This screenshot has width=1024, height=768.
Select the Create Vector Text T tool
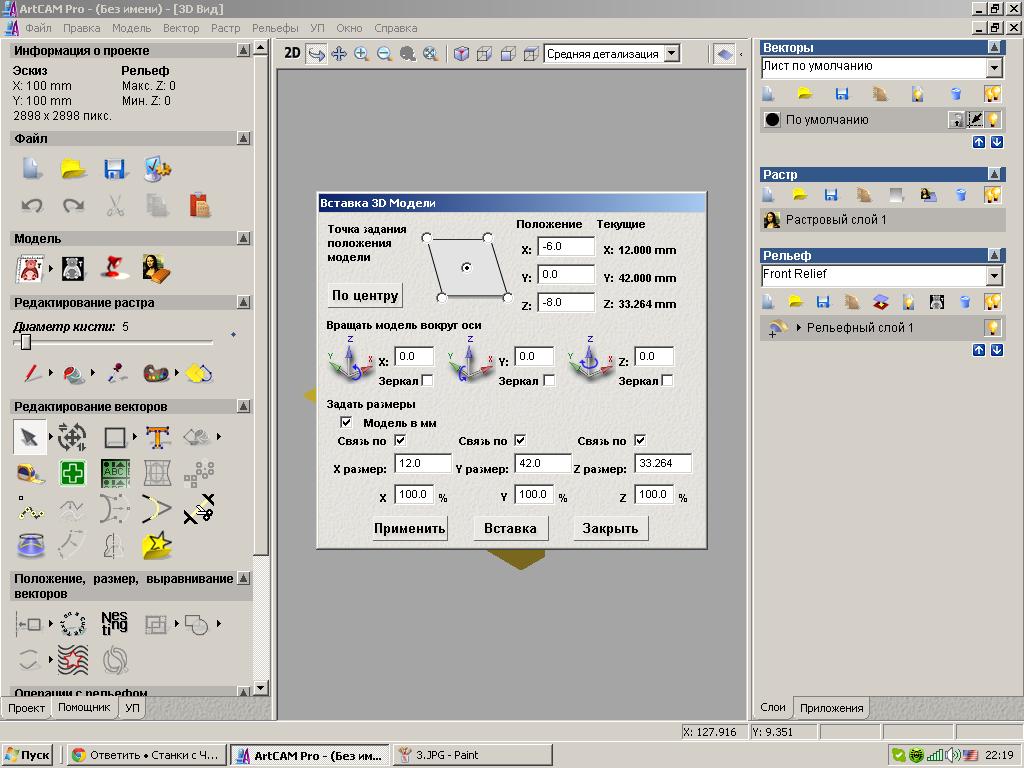click(x=157, y=437)
